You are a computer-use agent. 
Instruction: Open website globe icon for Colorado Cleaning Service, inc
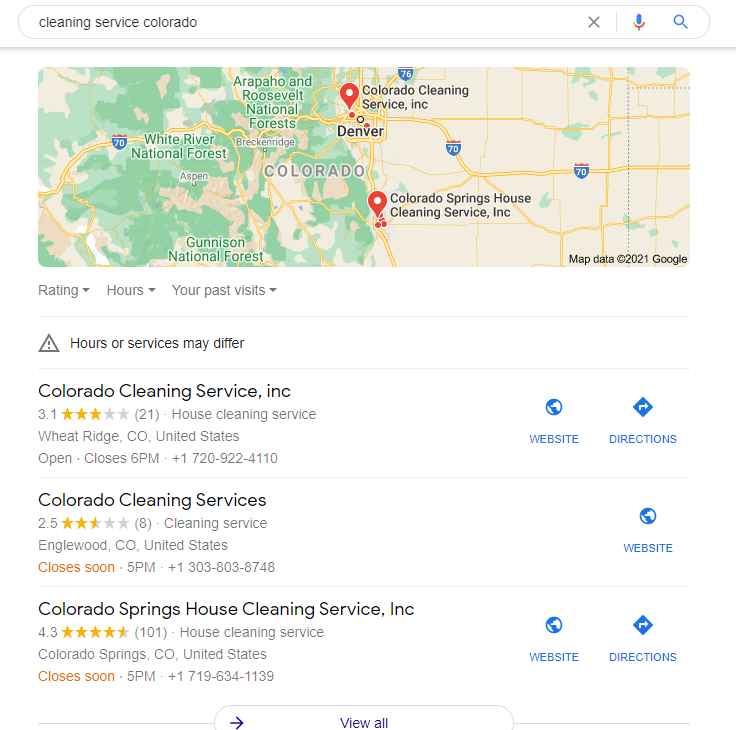pyautogui.click(x=554, y=407)
